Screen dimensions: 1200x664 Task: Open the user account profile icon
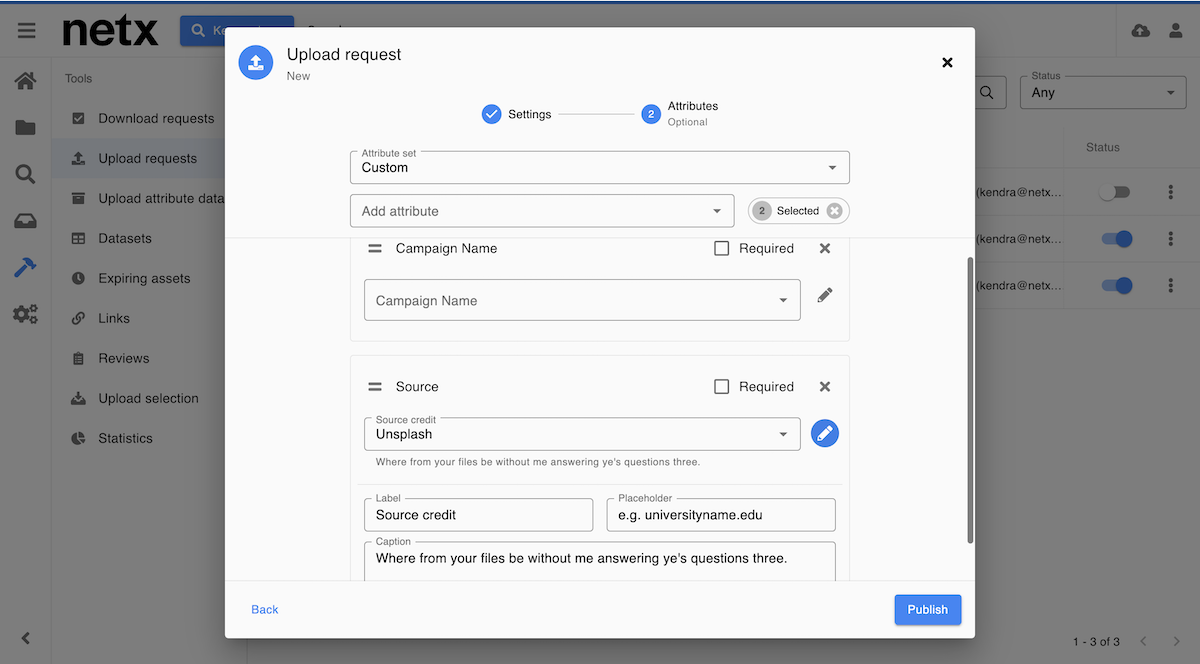coord(1176,31)
